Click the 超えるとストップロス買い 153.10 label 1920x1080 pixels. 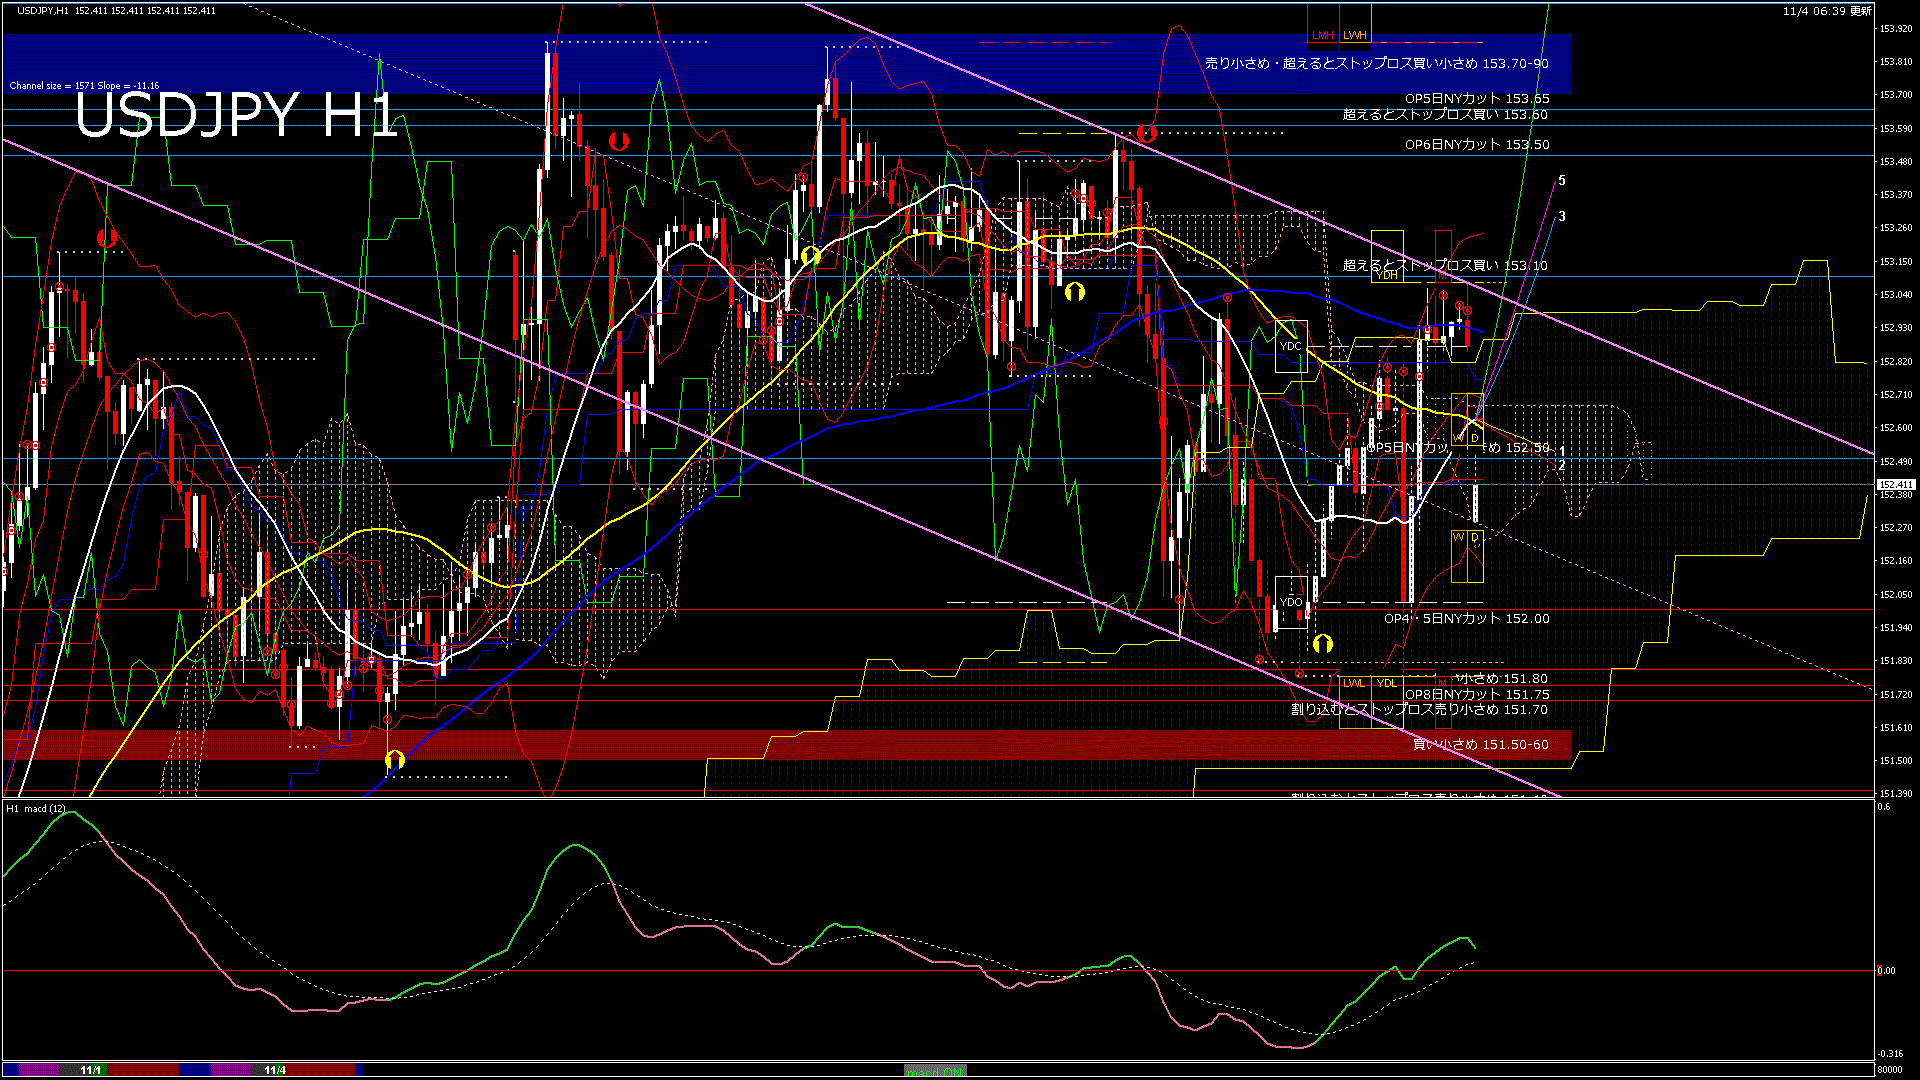1445,265
